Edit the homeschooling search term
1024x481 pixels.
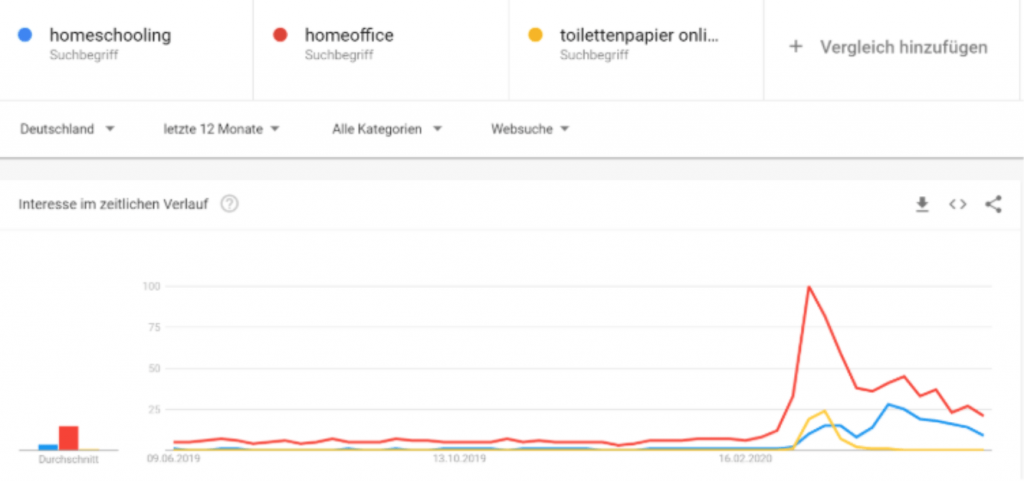pyautogui.click(x=110, y=35)
